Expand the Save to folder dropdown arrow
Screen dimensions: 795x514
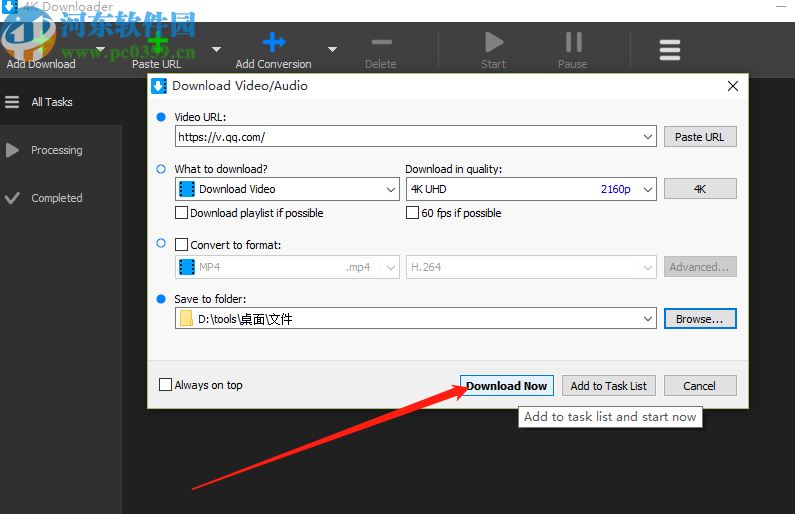[x=647, y=318]
